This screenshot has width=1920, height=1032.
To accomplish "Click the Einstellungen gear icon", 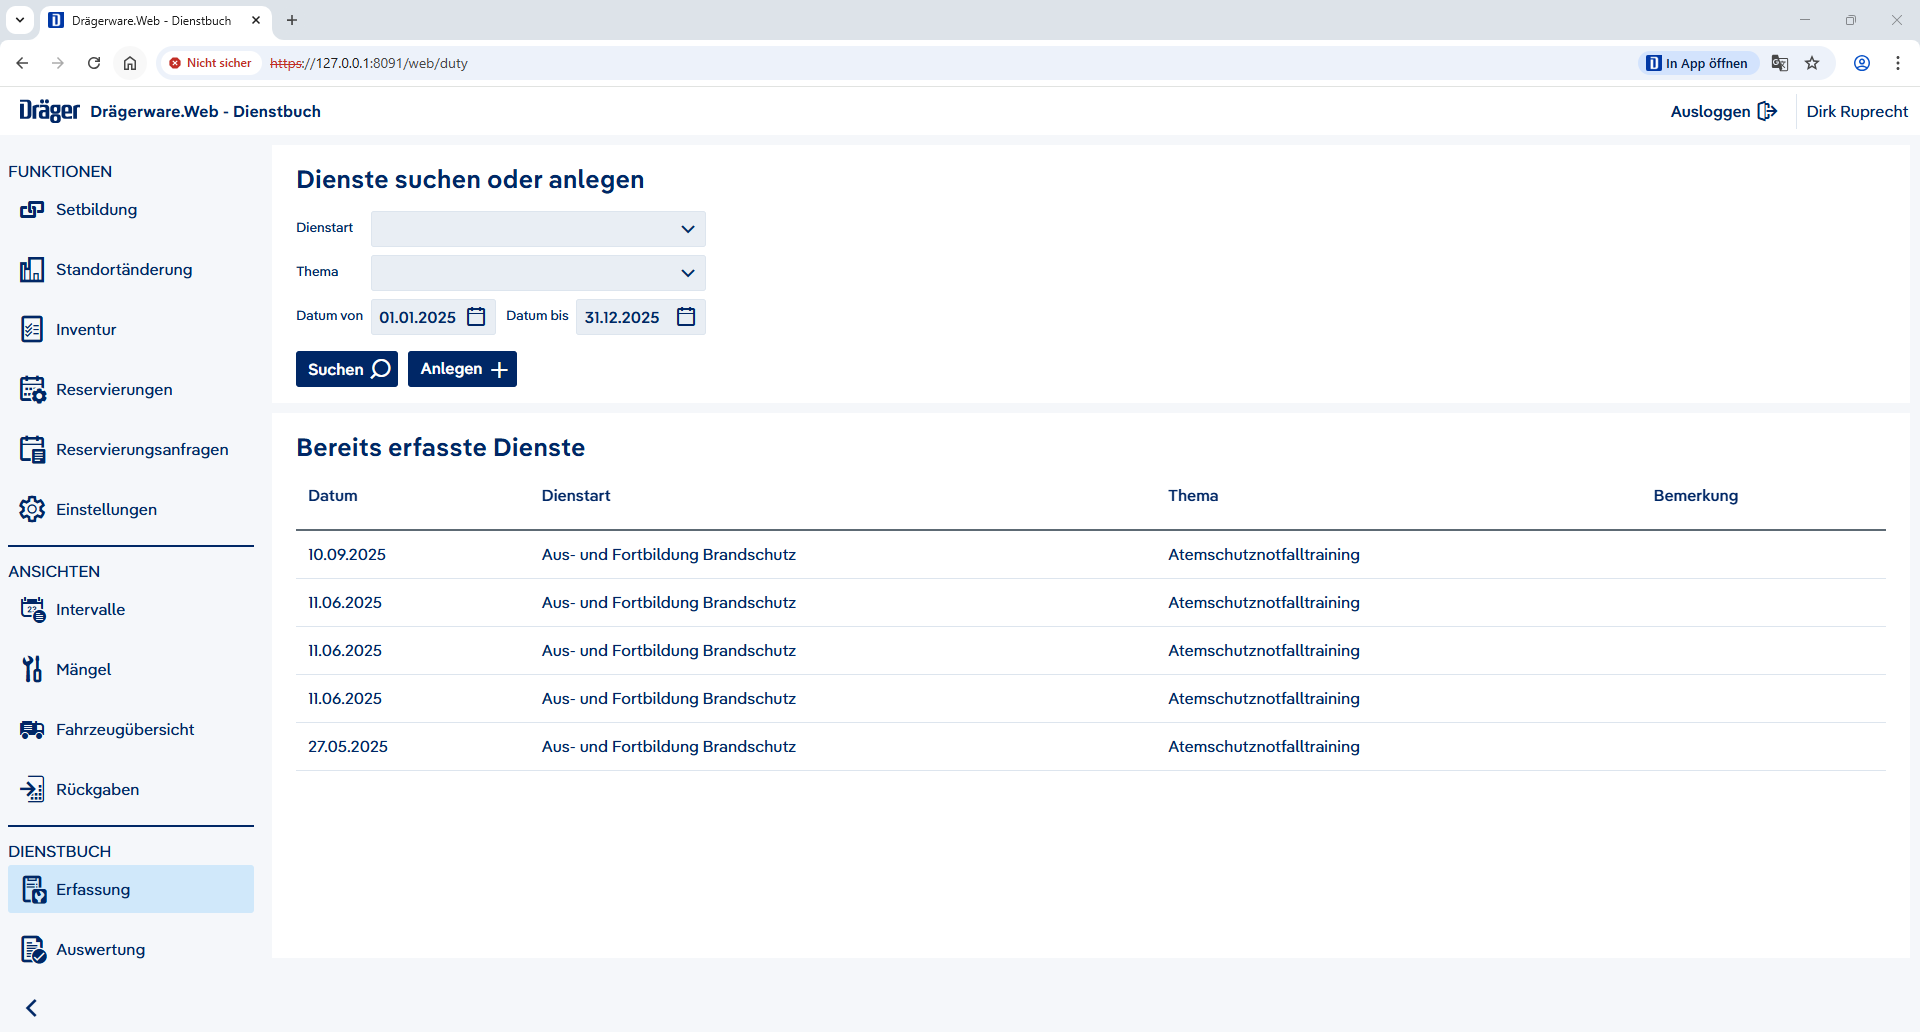I will [x=32, y=510].
